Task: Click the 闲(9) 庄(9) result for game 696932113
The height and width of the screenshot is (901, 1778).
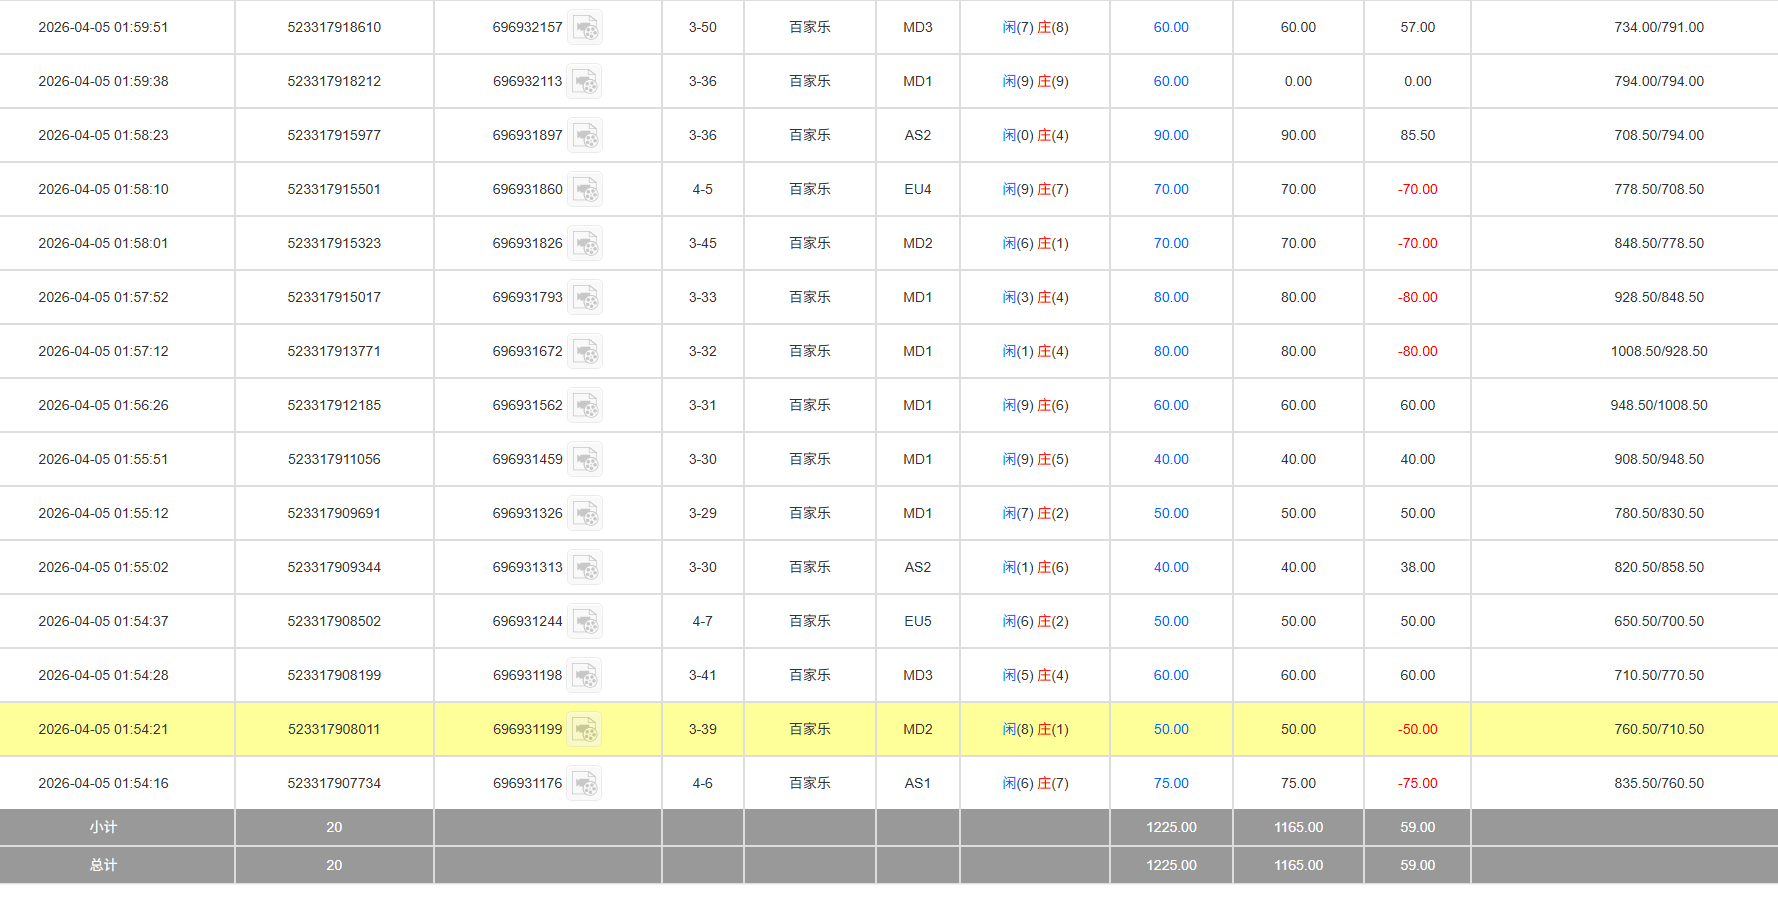Action: (1035, 81)
